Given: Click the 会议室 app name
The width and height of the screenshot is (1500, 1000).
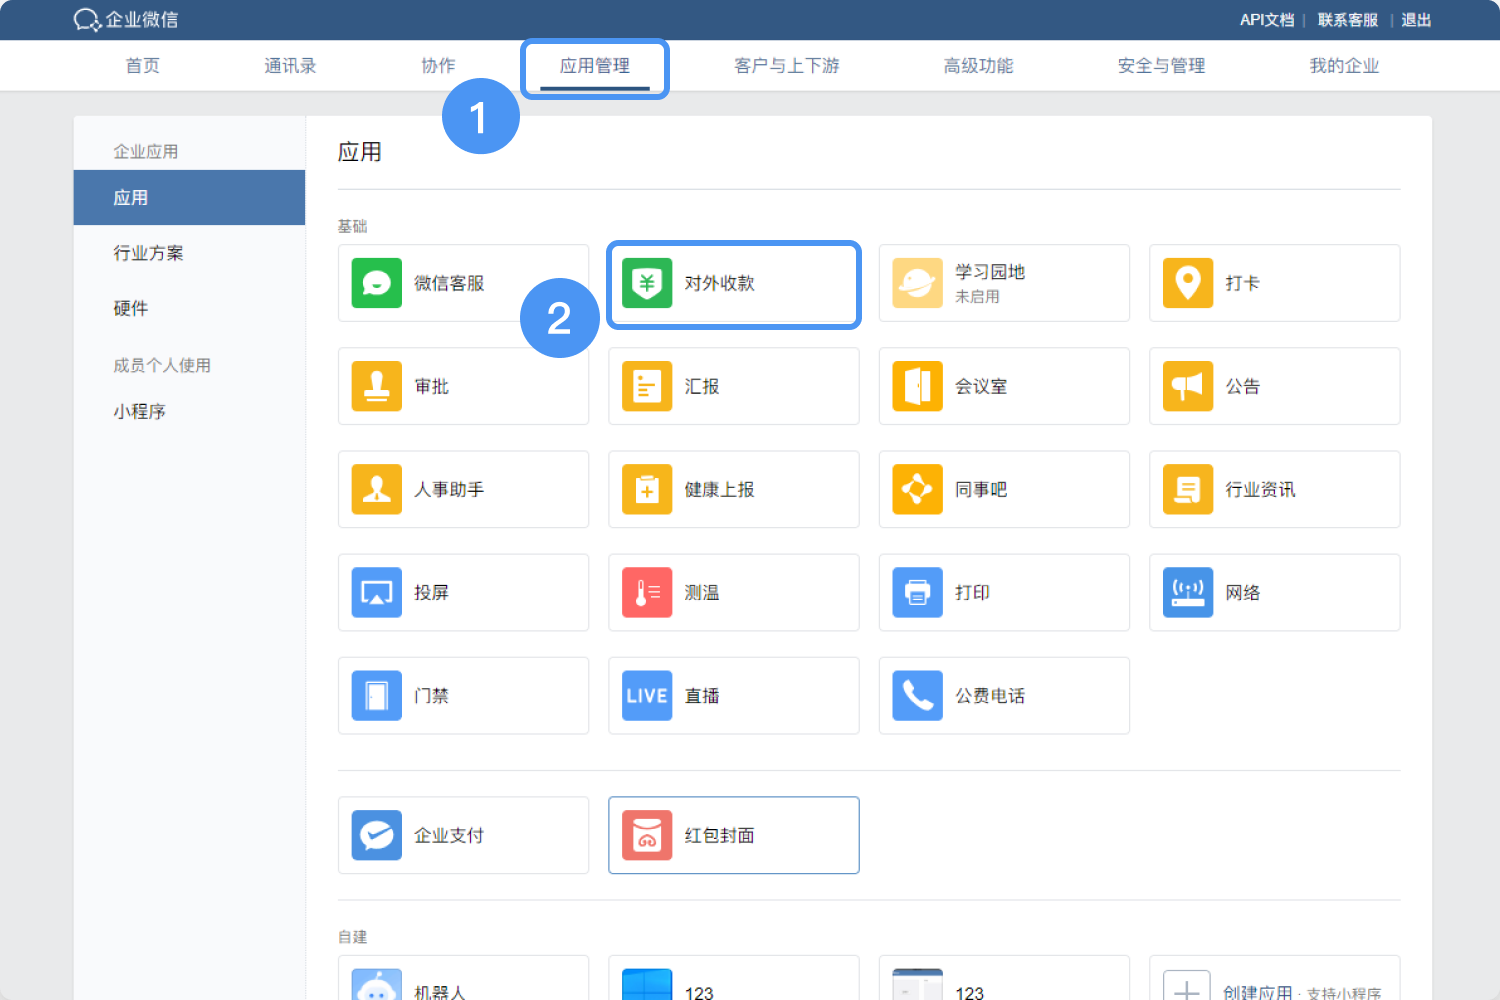Looking at the screenshot, I should [981, 386].
